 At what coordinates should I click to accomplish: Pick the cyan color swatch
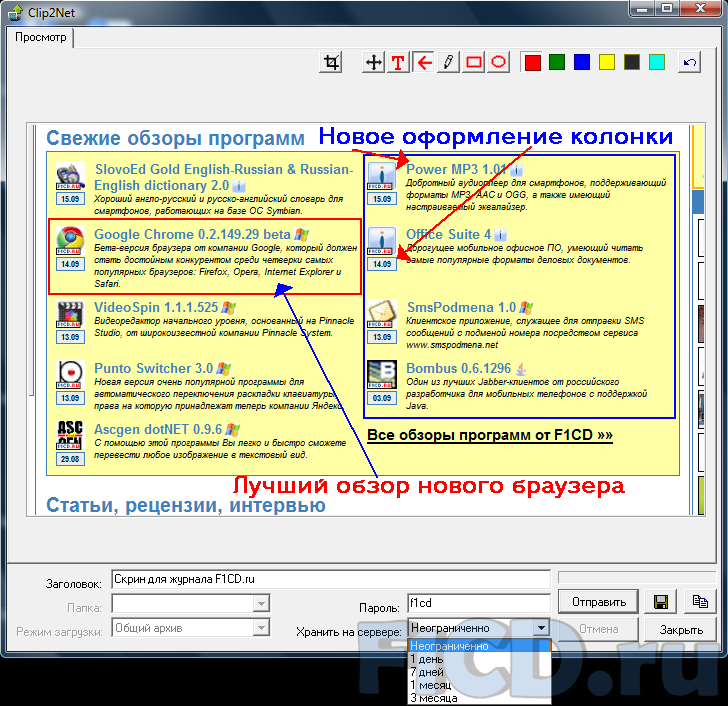point(656,62)
